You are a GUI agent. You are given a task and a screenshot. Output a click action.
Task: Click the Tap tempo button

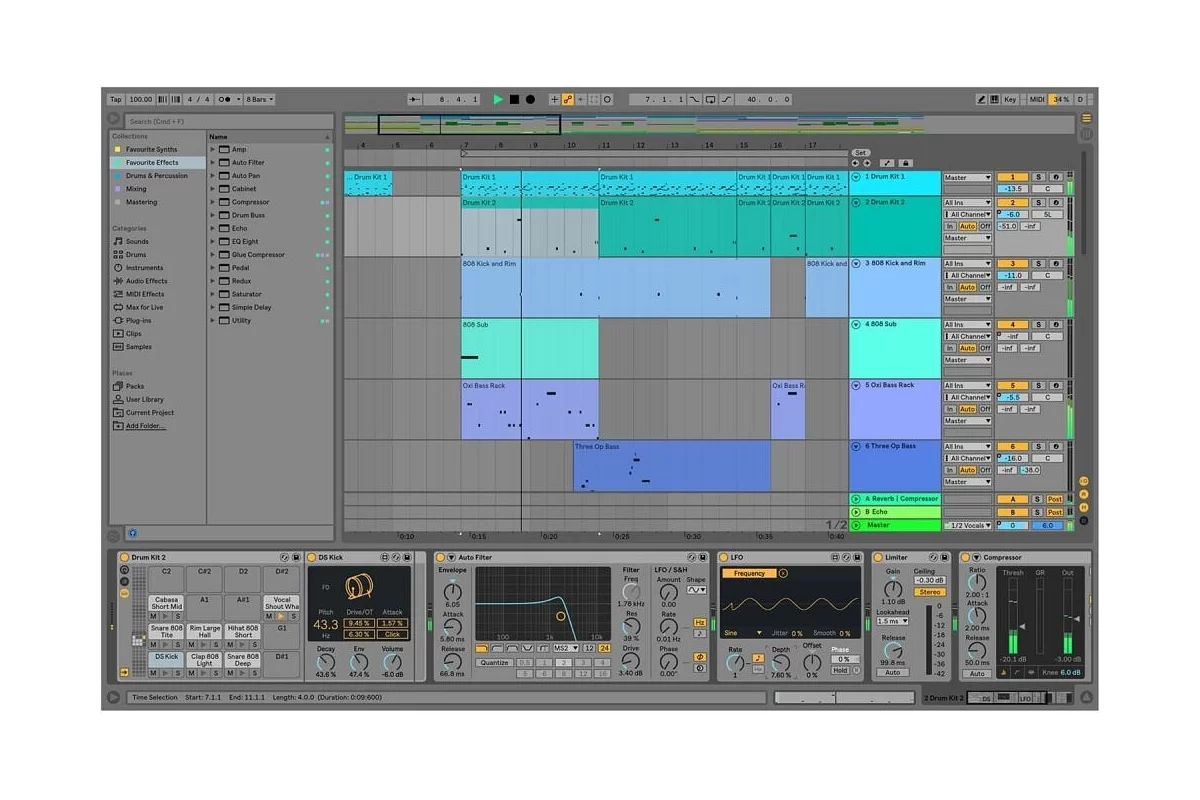(115, 100)
